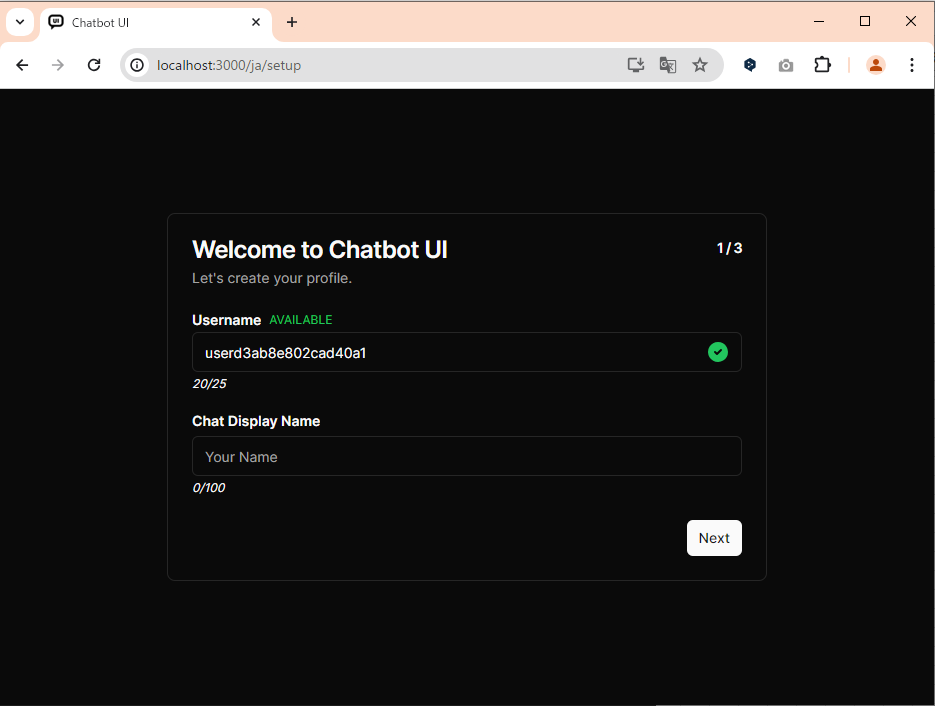Image resolution: width=935 pixels, height=706 pixels.
Task: Open the browser profile avatar
Action: coord(876,64)
